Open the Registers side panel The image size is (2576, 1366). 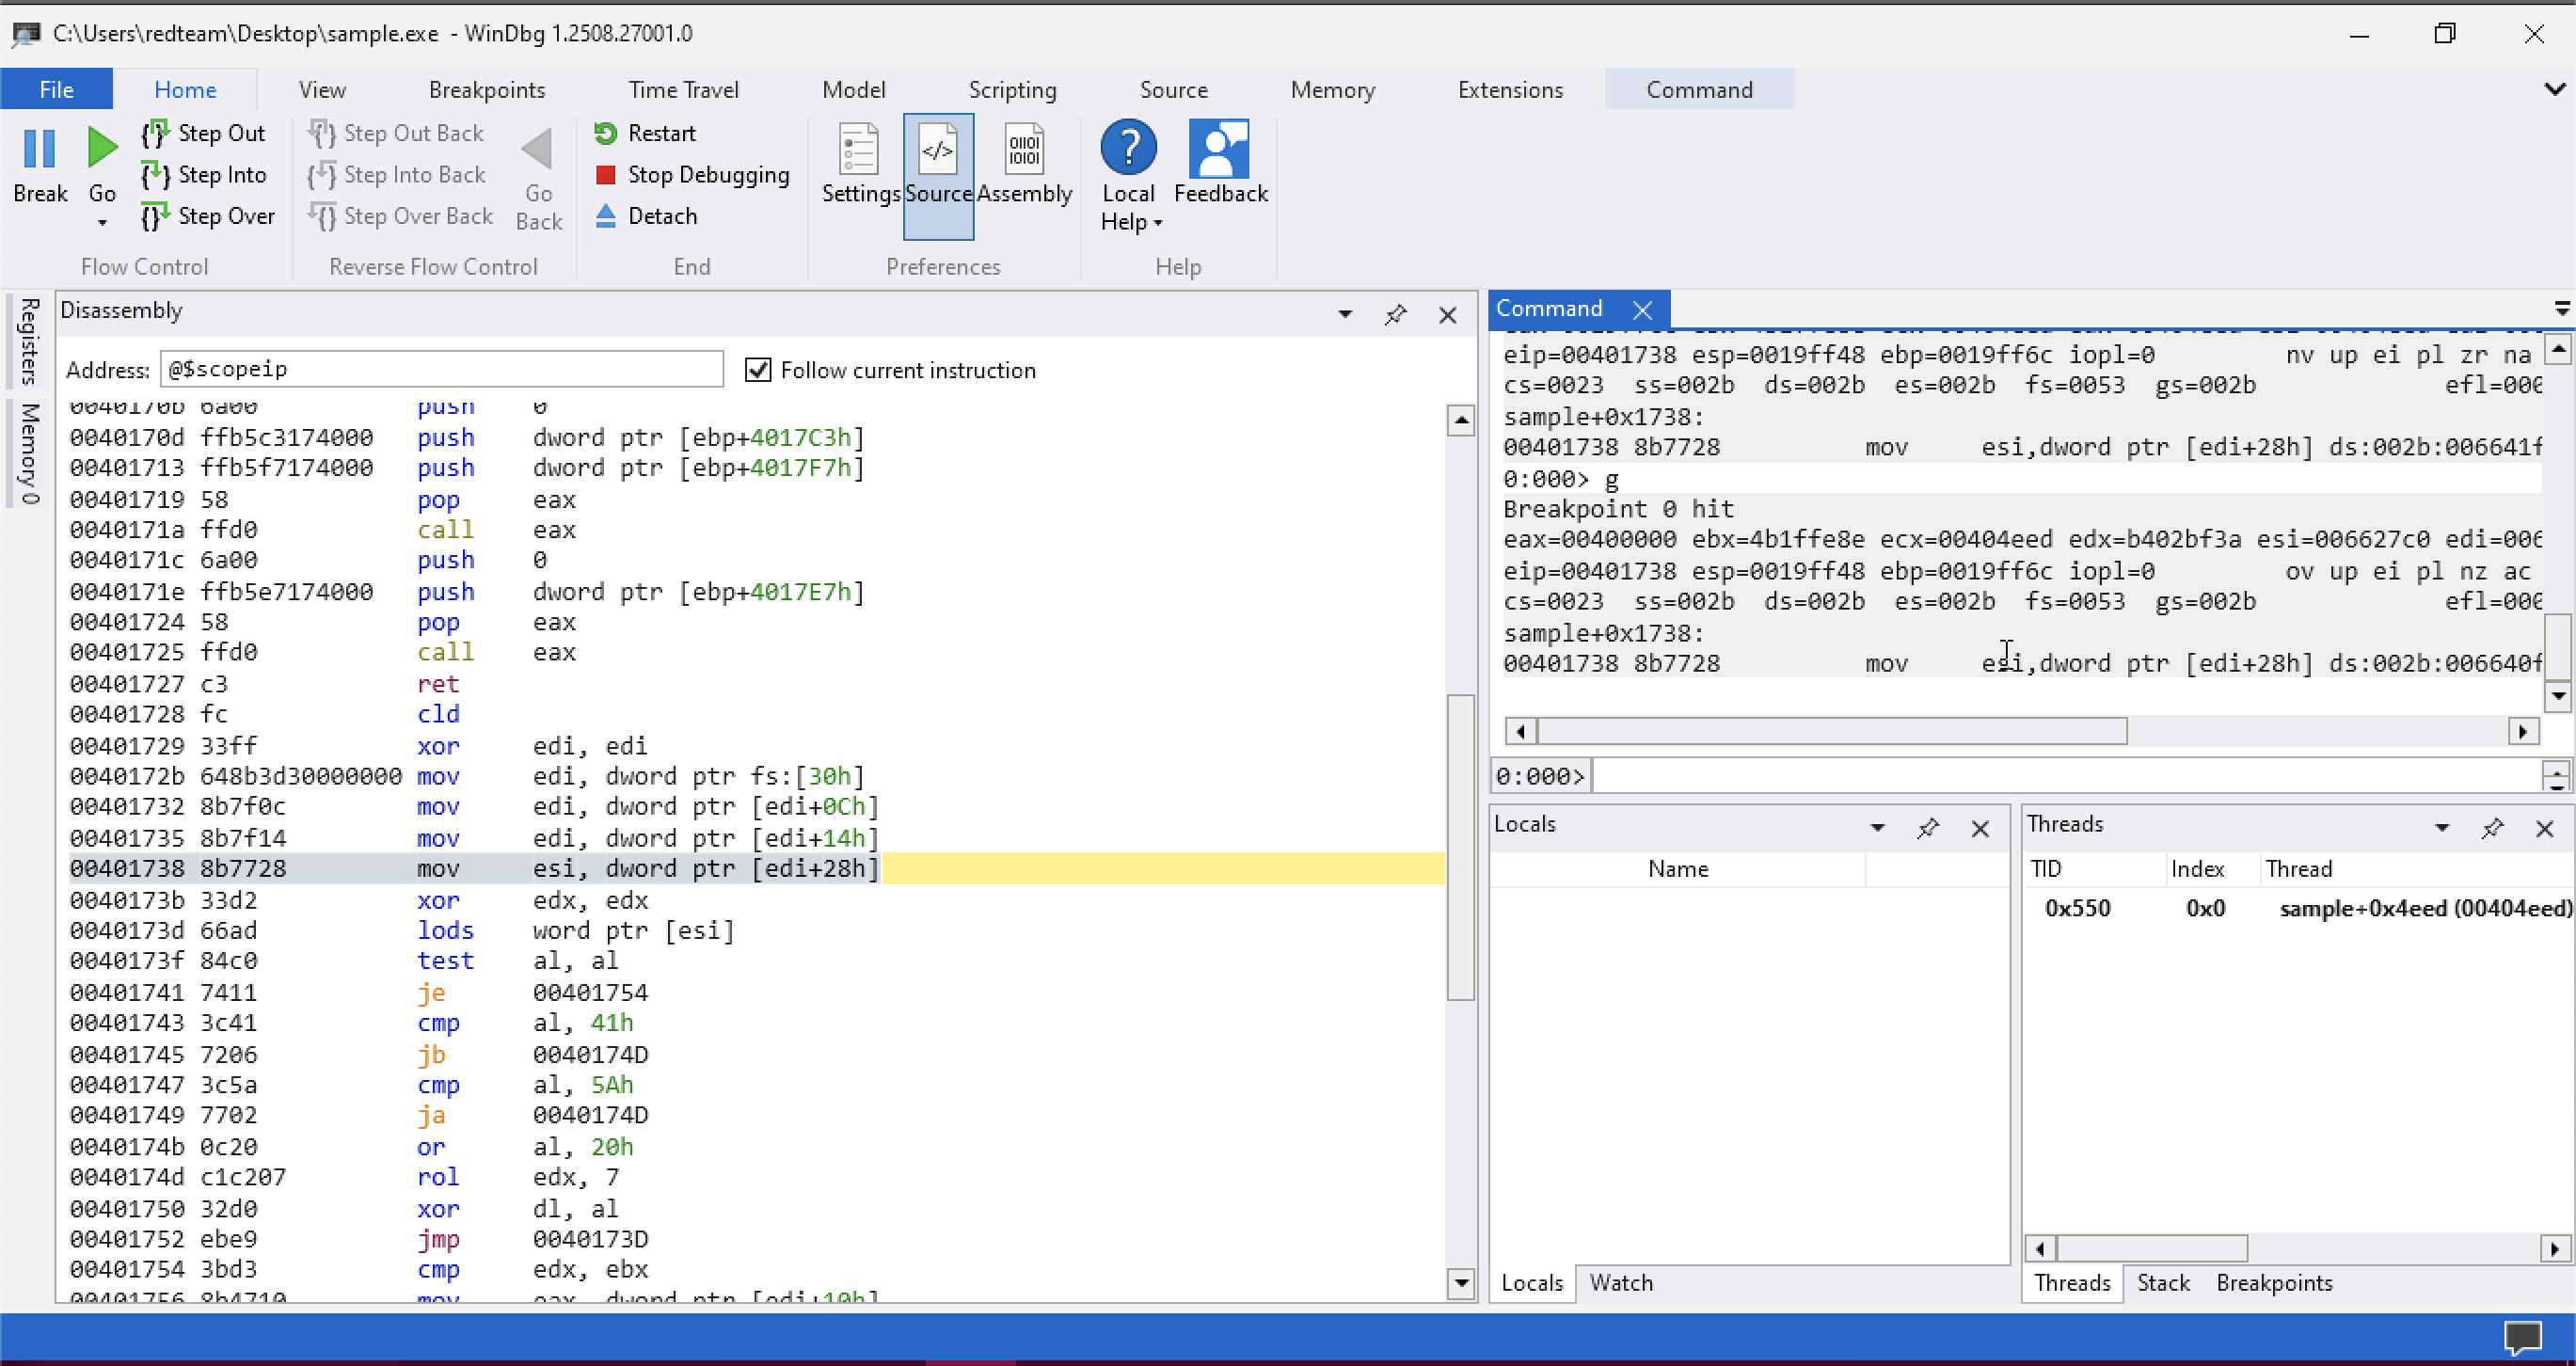29,341
